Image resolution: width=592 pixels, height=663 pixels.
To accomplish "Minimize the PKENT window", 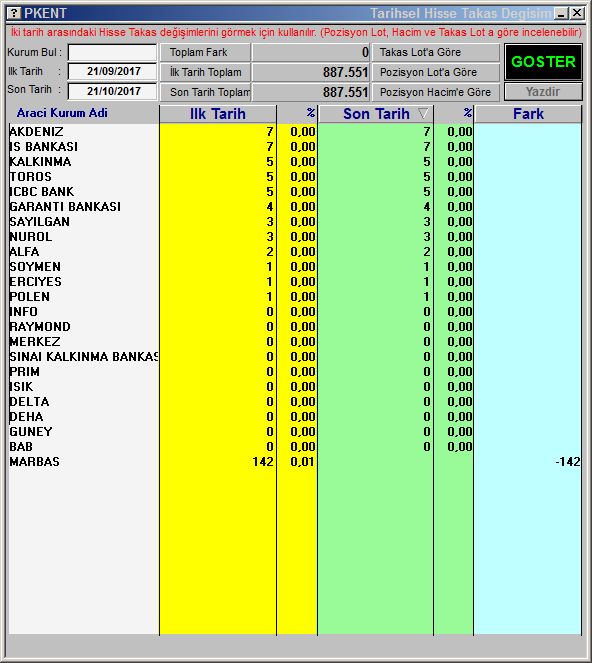I will pos(562,14).
